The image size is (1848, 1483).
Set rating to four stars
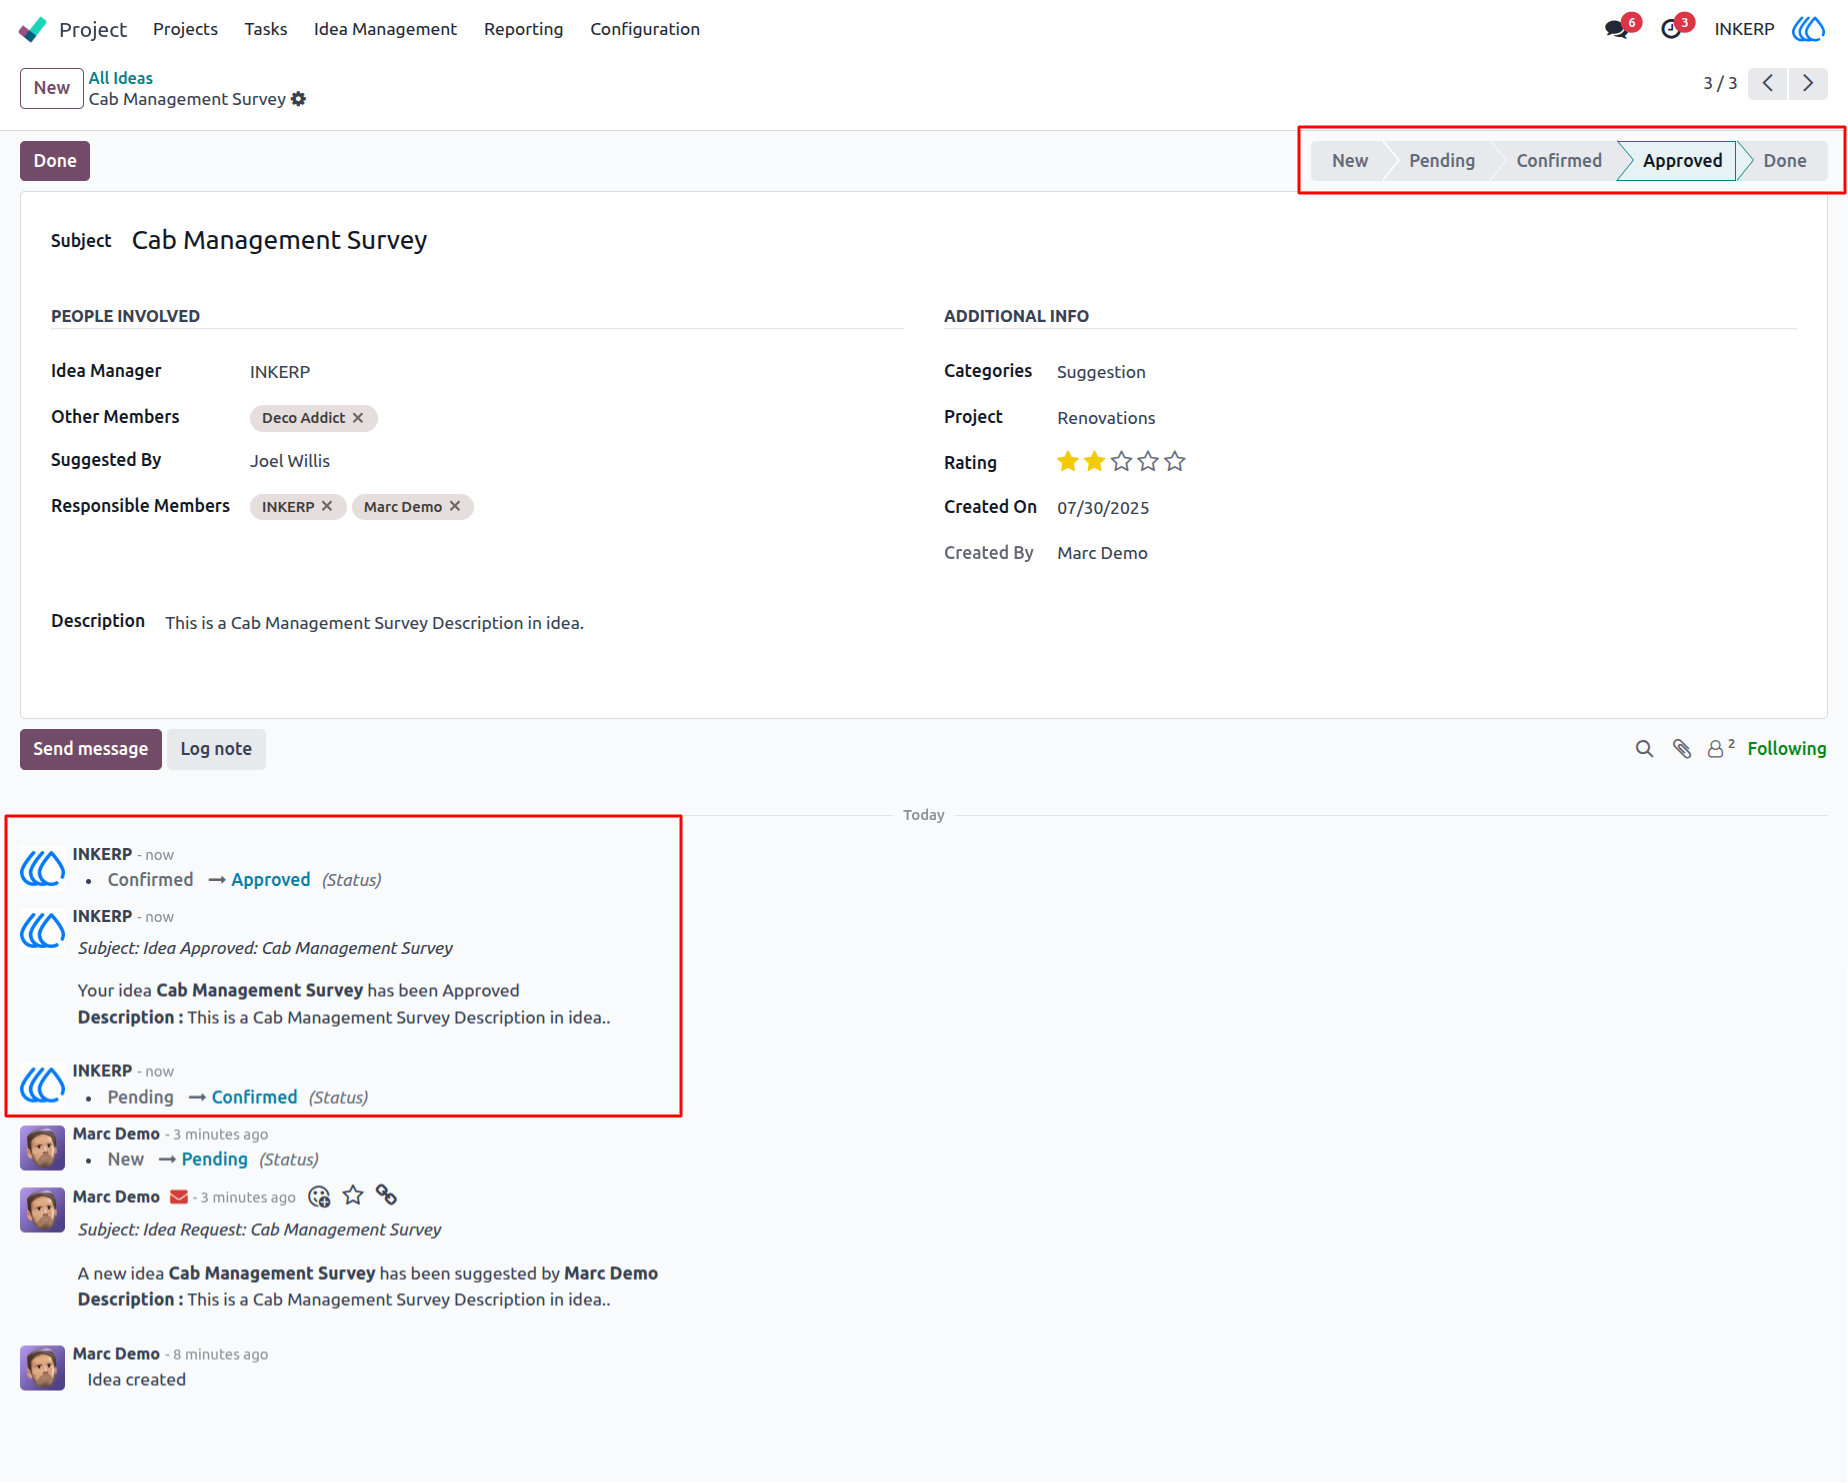1148,462
